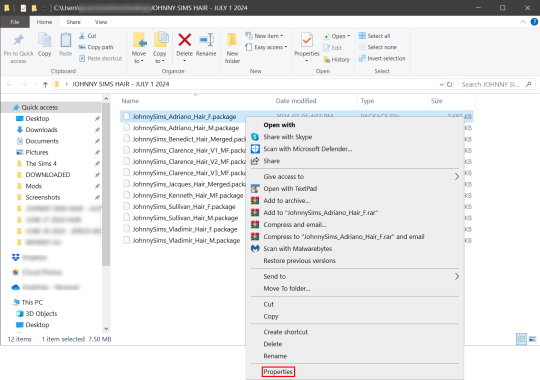Select This PC in navigation pane

(32, 302)
